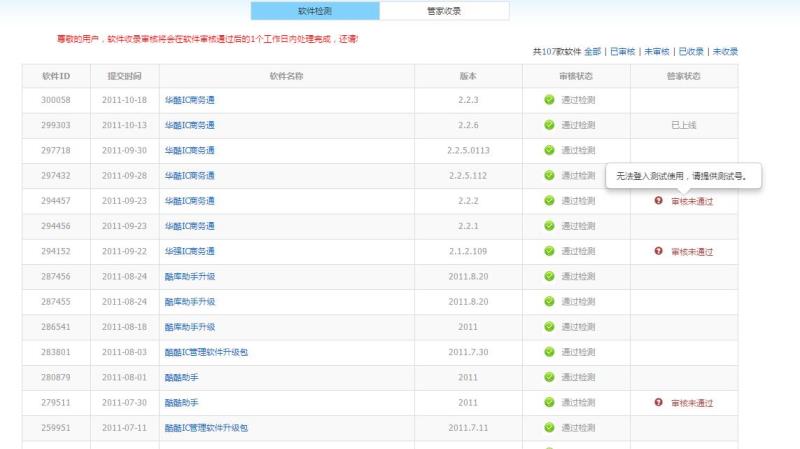Switch to the 管家收录 tab

pyautogui.click(x=444, y=11)
